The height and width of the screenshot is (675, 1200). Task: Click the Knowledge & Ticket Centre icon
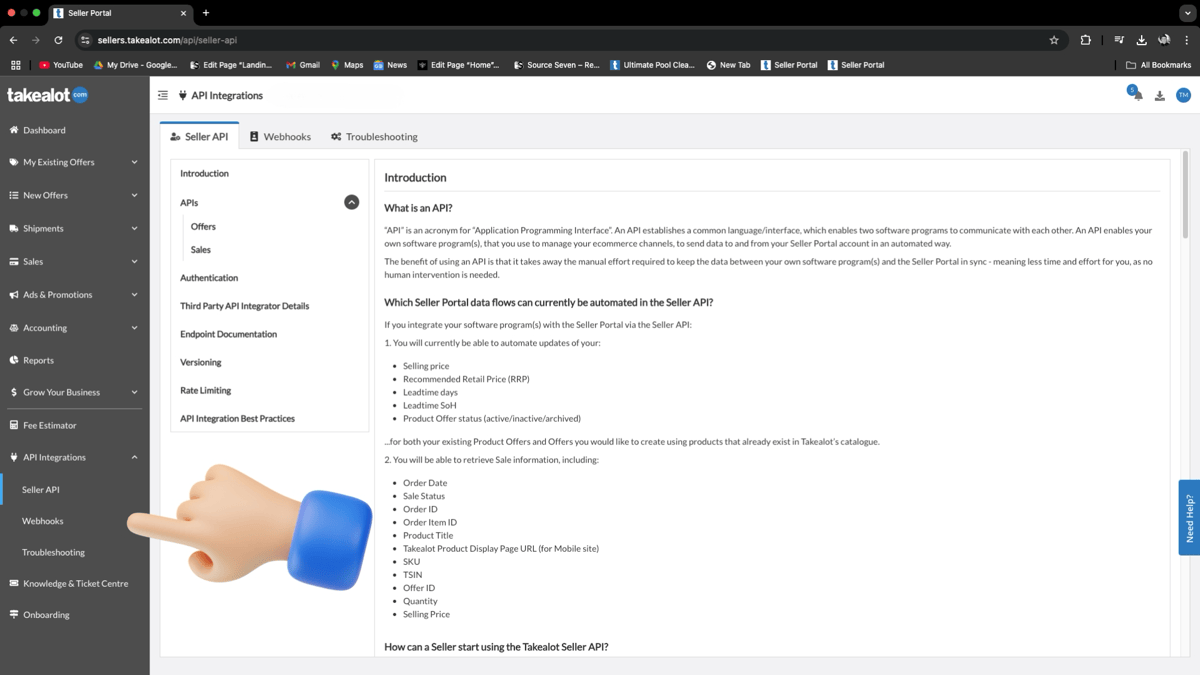[x=14, y=583]
